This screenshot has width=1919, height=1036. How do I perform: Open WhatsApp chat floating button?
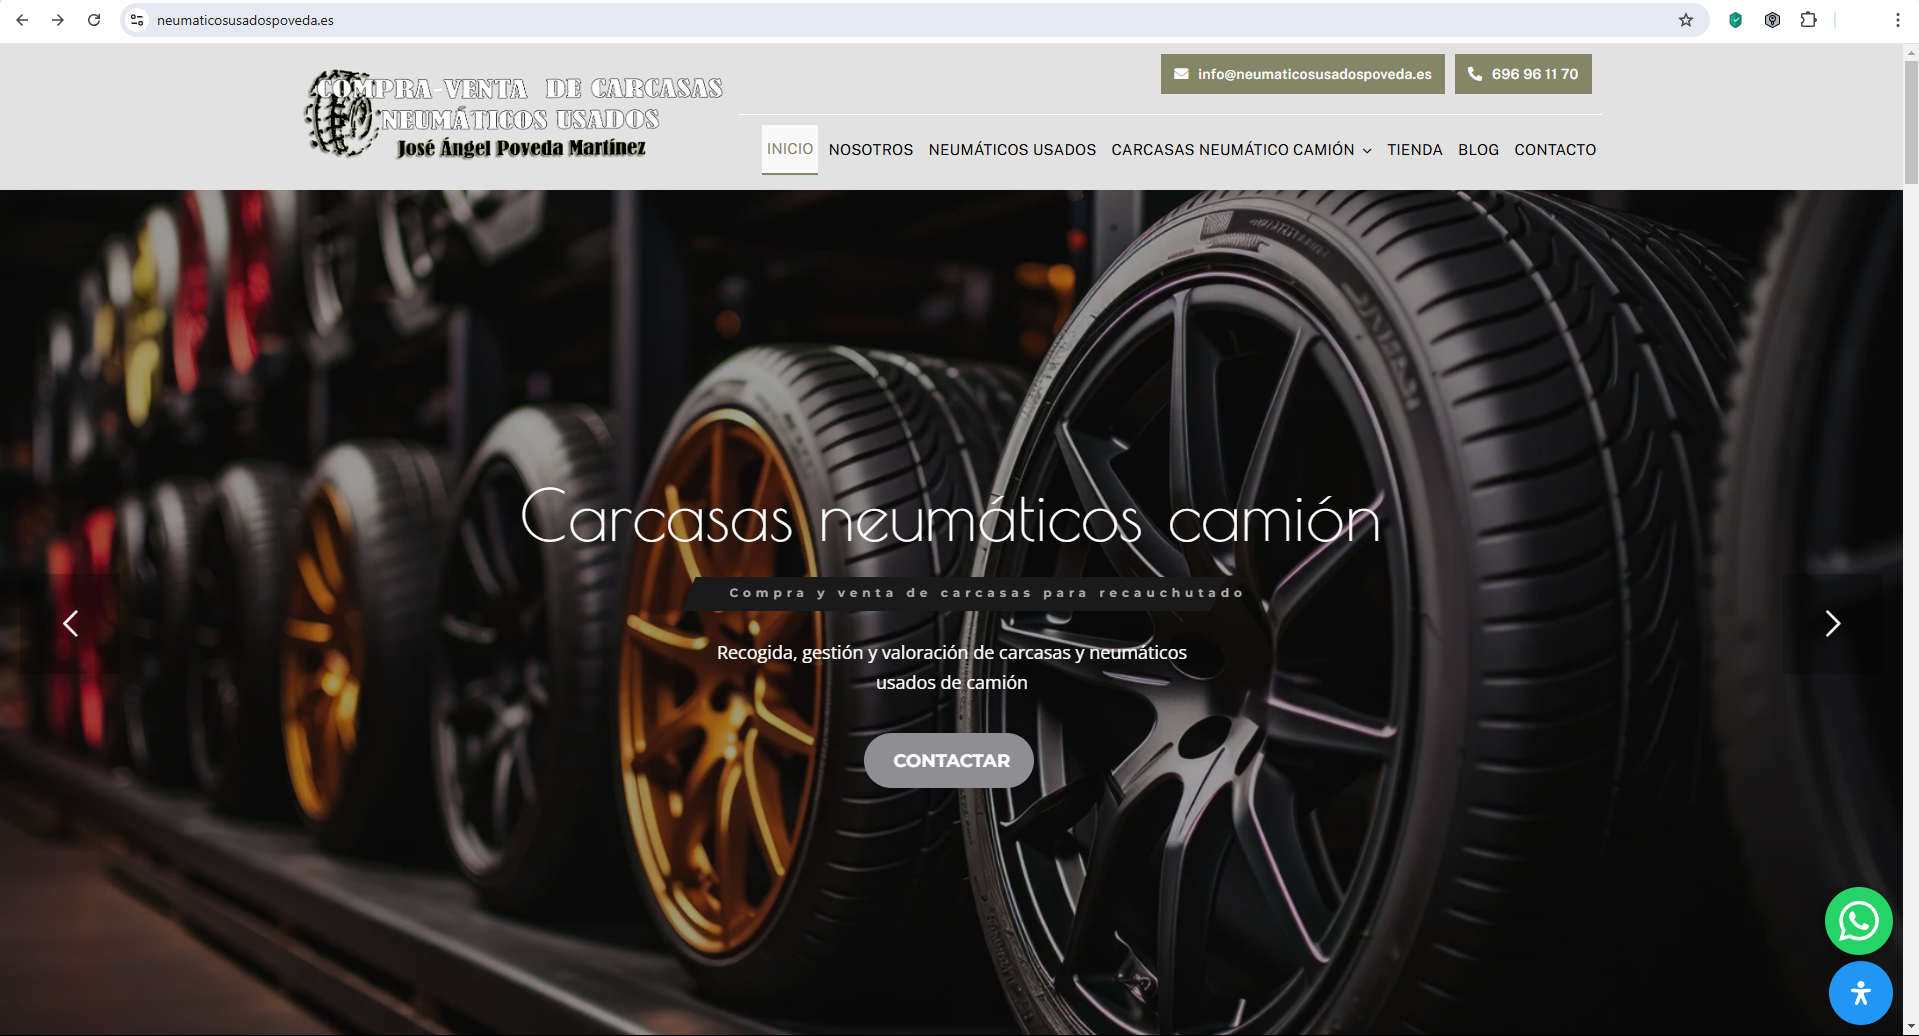pyautogui.click(x=1859, y=921)
